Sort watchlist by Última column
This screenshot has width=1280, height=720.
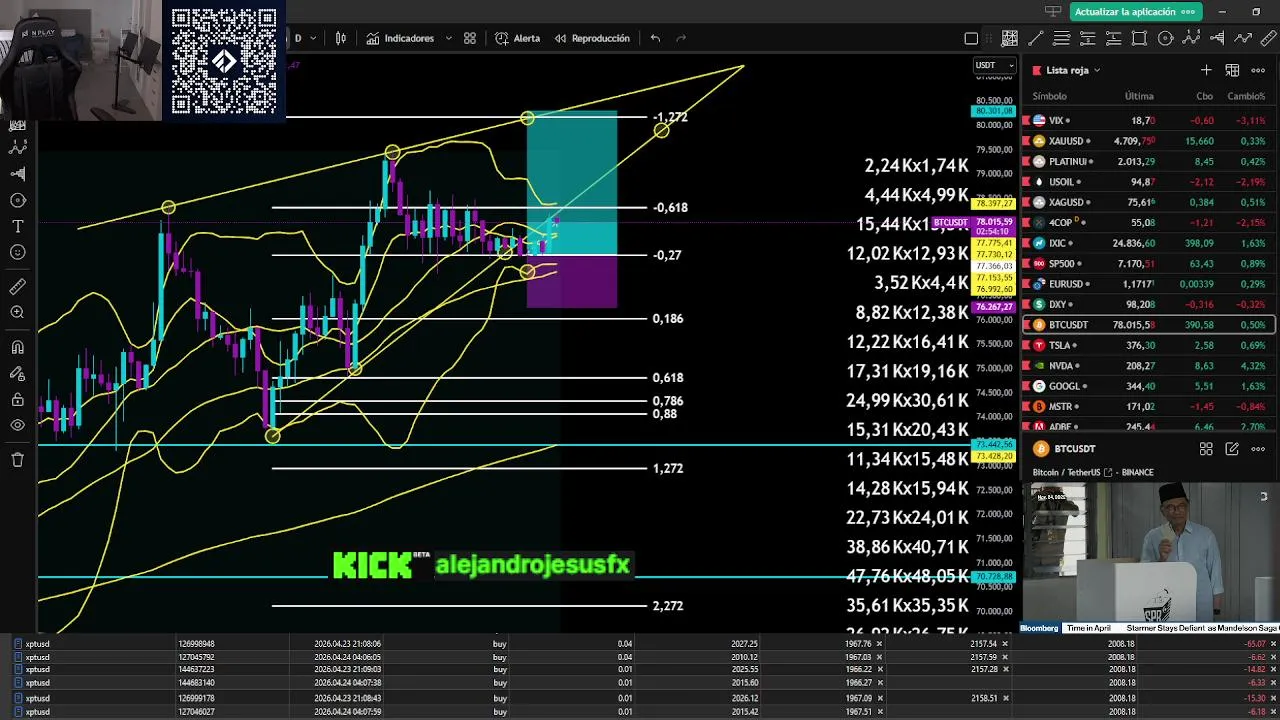tap(1139, 96)
